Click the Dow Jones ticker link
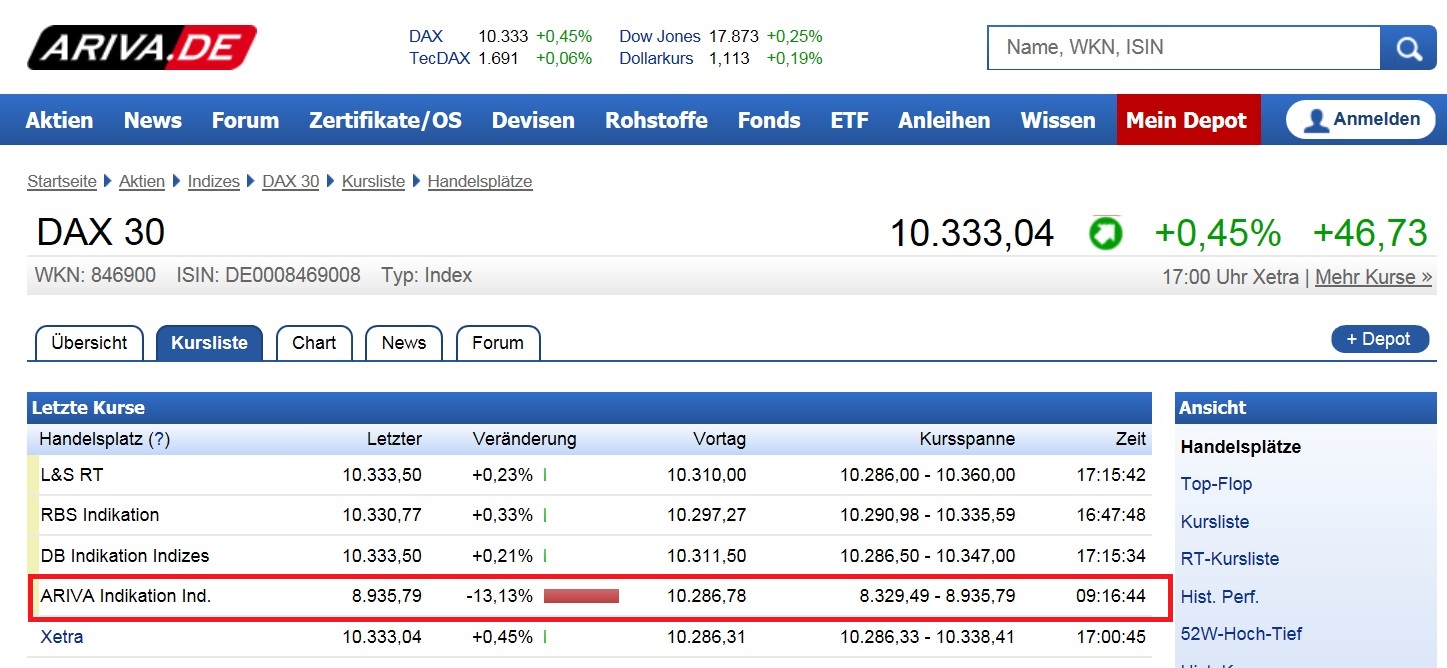The image size is (1447, 668). tap(660, 36)
